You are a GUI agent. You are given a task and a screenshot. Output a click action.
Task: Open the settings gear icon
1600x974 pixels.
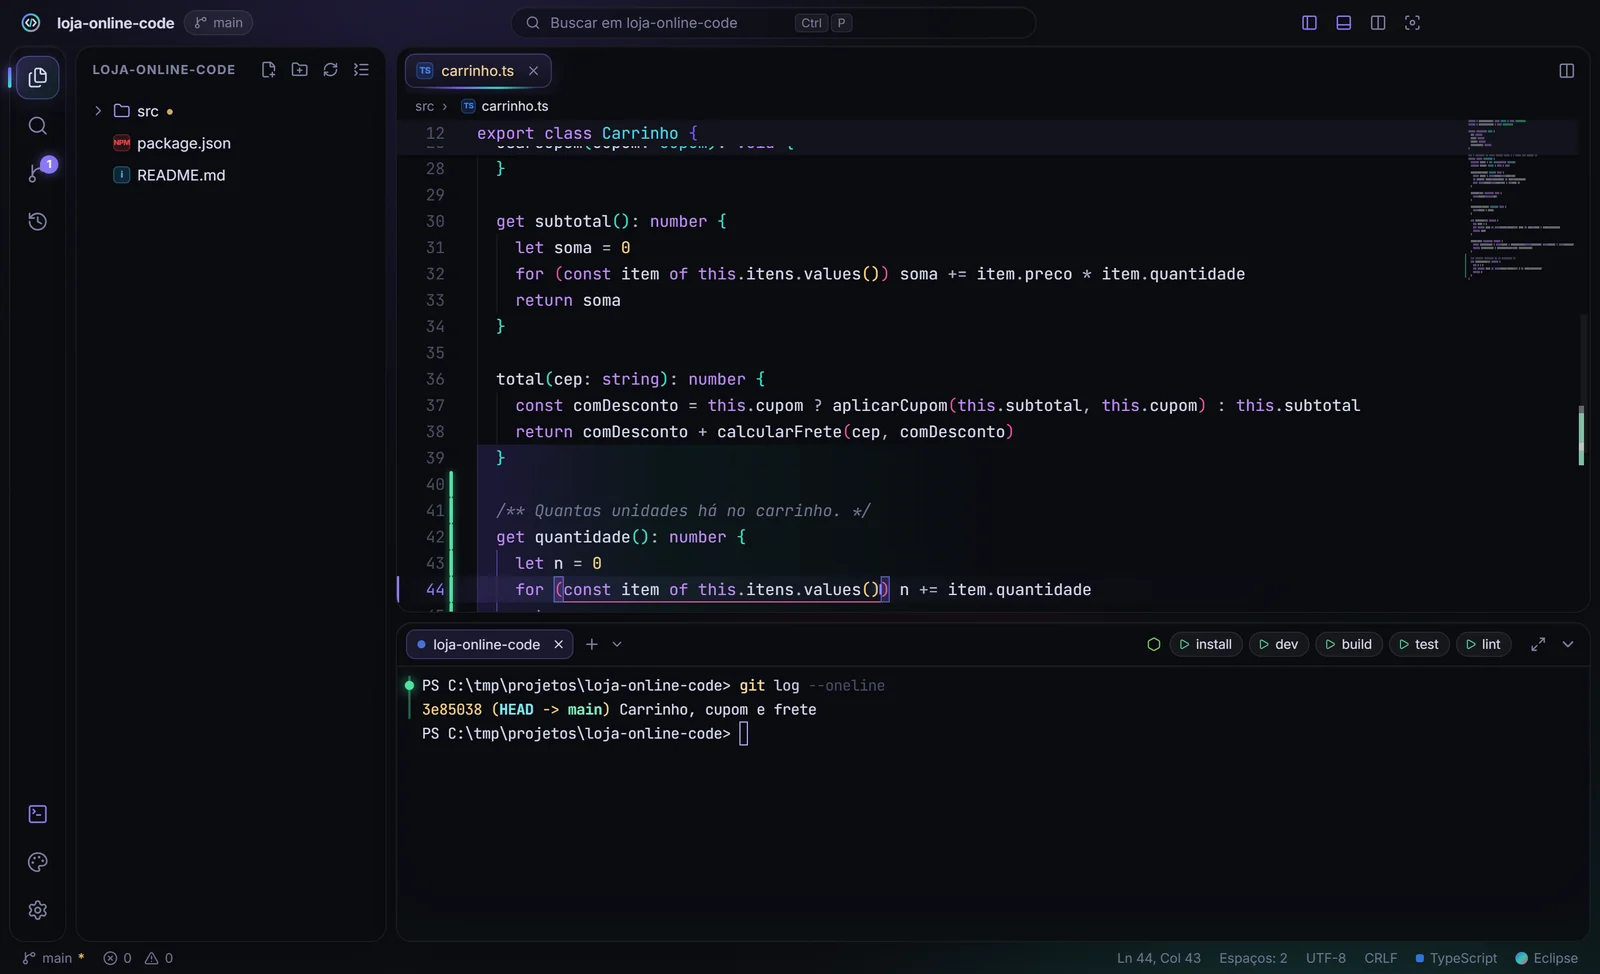pos(38,910)
